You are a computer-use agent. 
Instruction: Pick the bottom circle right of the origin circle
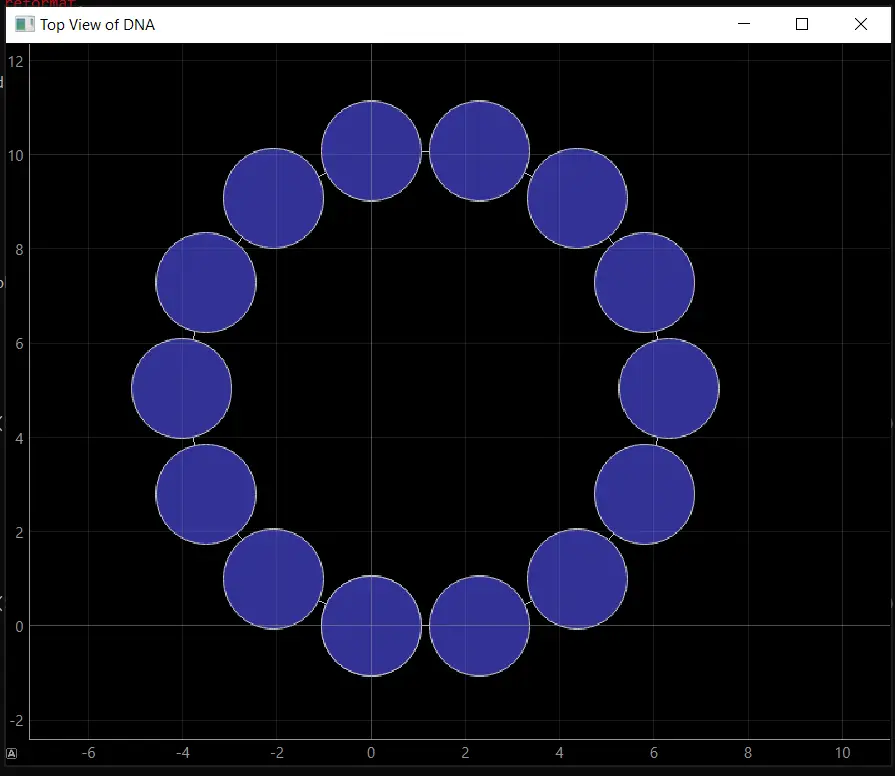479,626
